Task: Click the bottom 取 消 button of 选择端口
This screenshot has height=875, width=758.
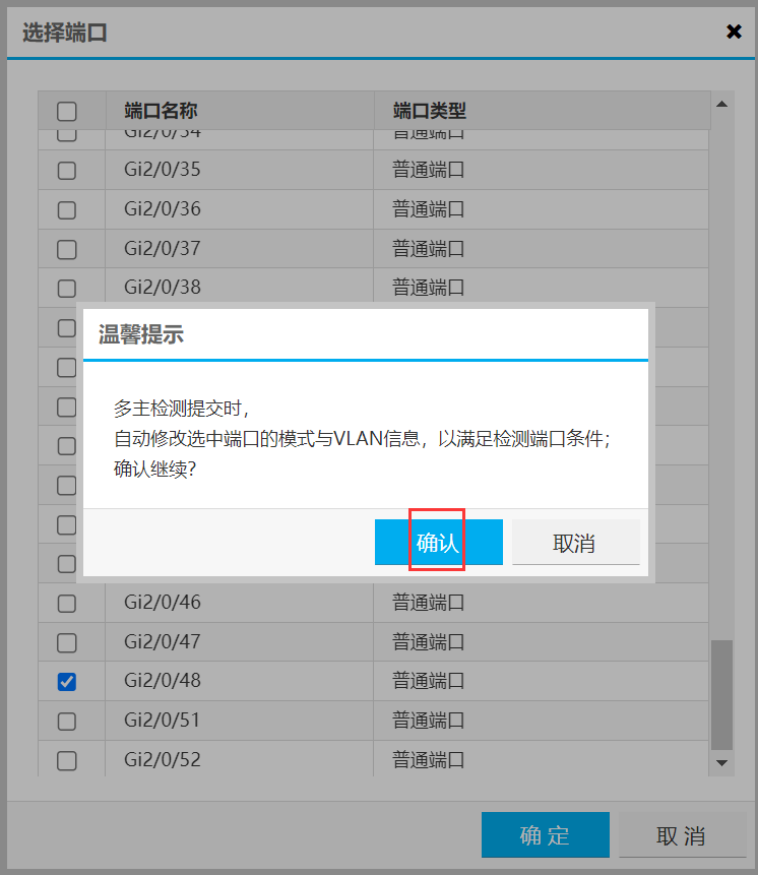Action: (682, 835)
